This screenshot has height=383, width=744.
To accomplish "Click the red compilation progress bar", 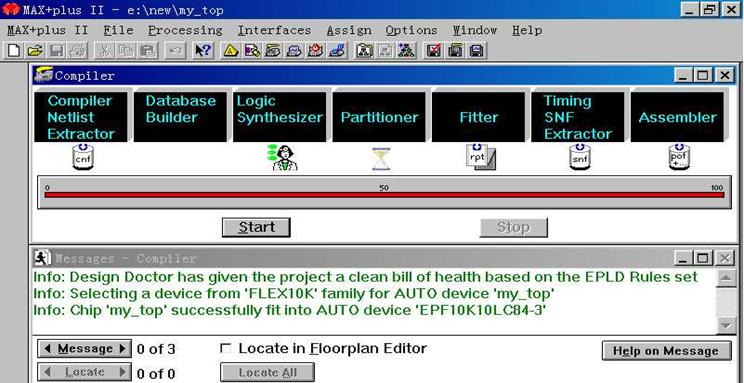I will [x=384, y=195].
